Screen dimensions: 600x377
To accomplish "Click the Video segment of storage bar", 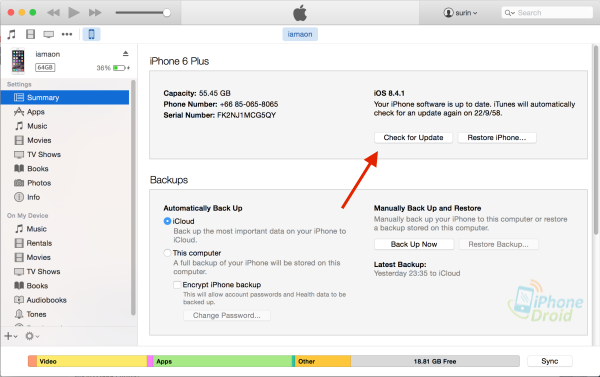I will click(x=92, y=361).
